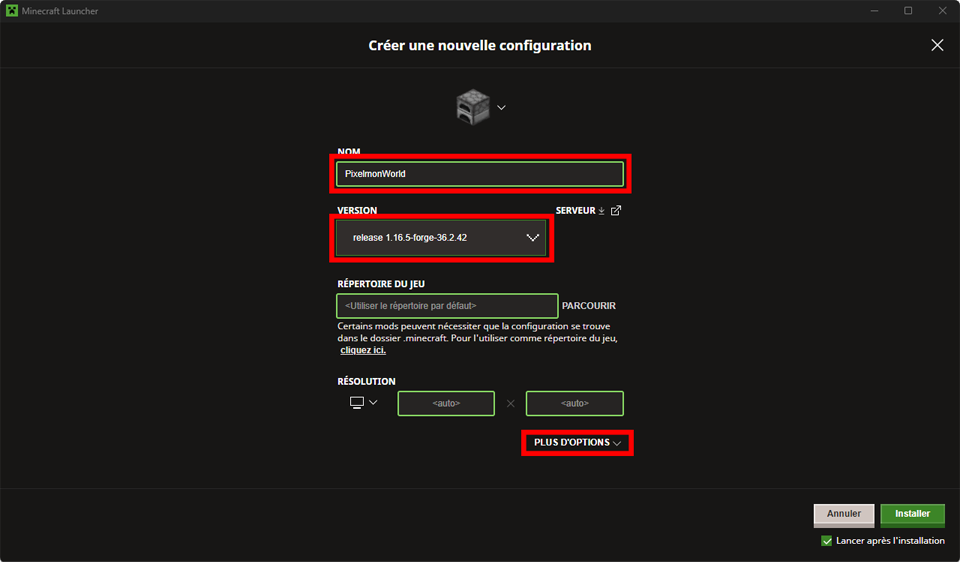Click the Installer button
960x562 pixels.
coord(912,515)
